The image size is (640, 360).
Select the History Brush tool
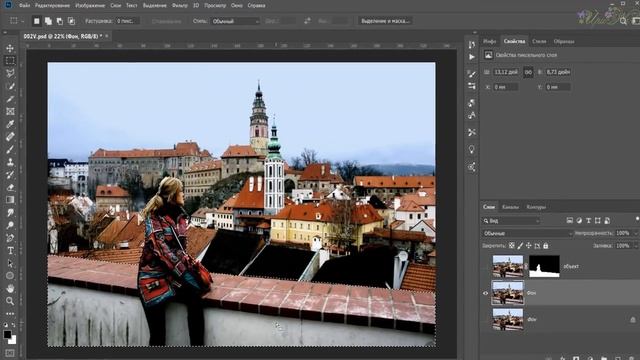(10, 175)
